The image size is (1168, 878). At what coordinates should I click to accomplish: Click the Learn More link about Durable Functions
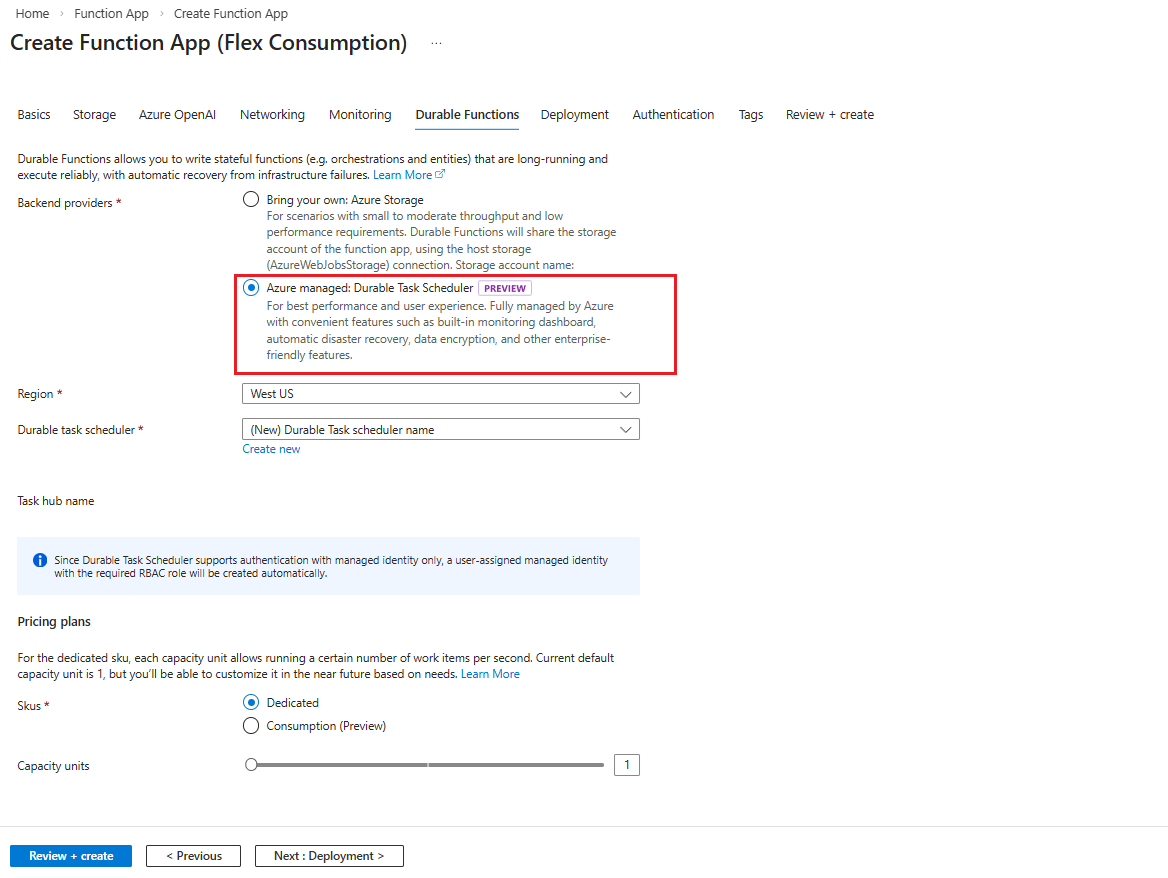click(x=399, y=173)
